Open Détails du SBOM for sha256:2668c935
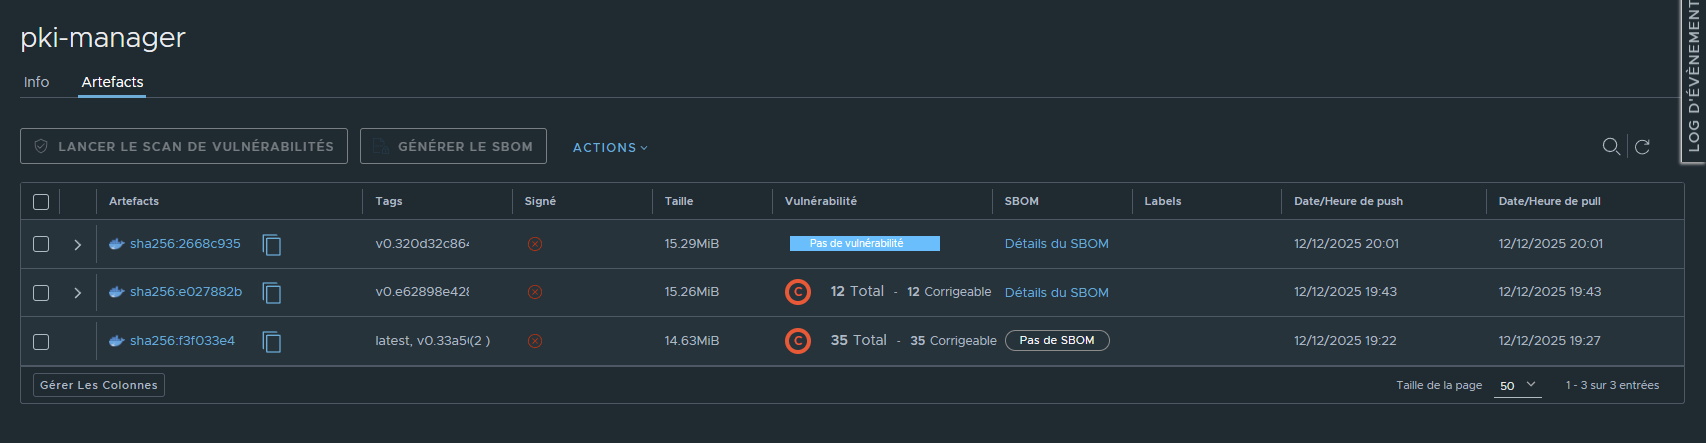 pyautogui.click(x=1056, y=244)
